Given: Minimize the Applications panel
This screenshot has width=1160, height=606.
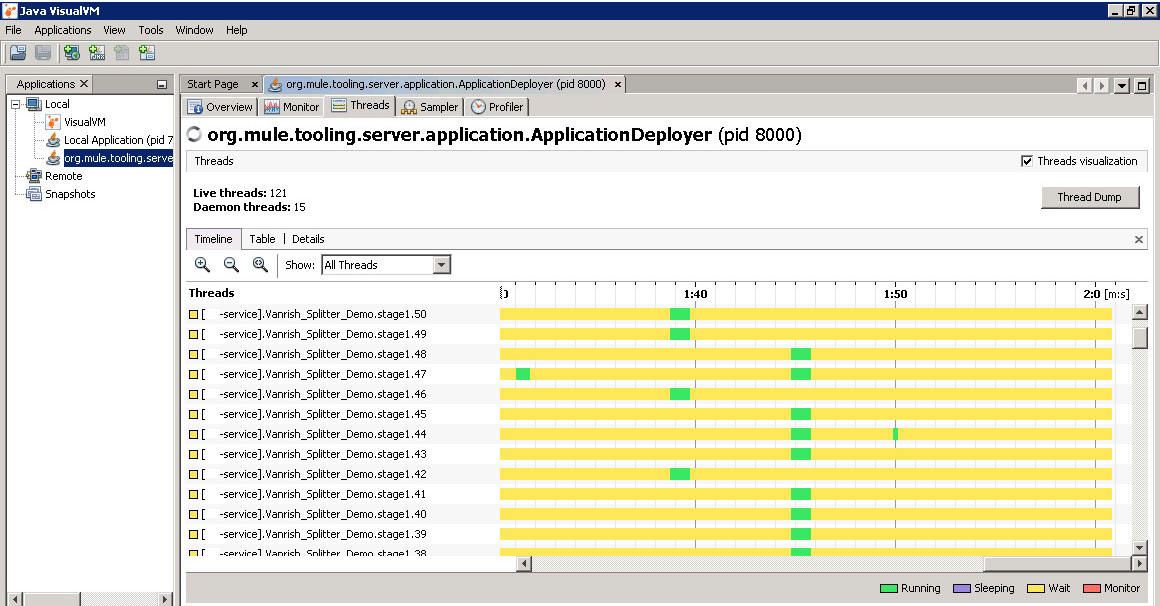Looking at the screenshot, I should (161, 84).
